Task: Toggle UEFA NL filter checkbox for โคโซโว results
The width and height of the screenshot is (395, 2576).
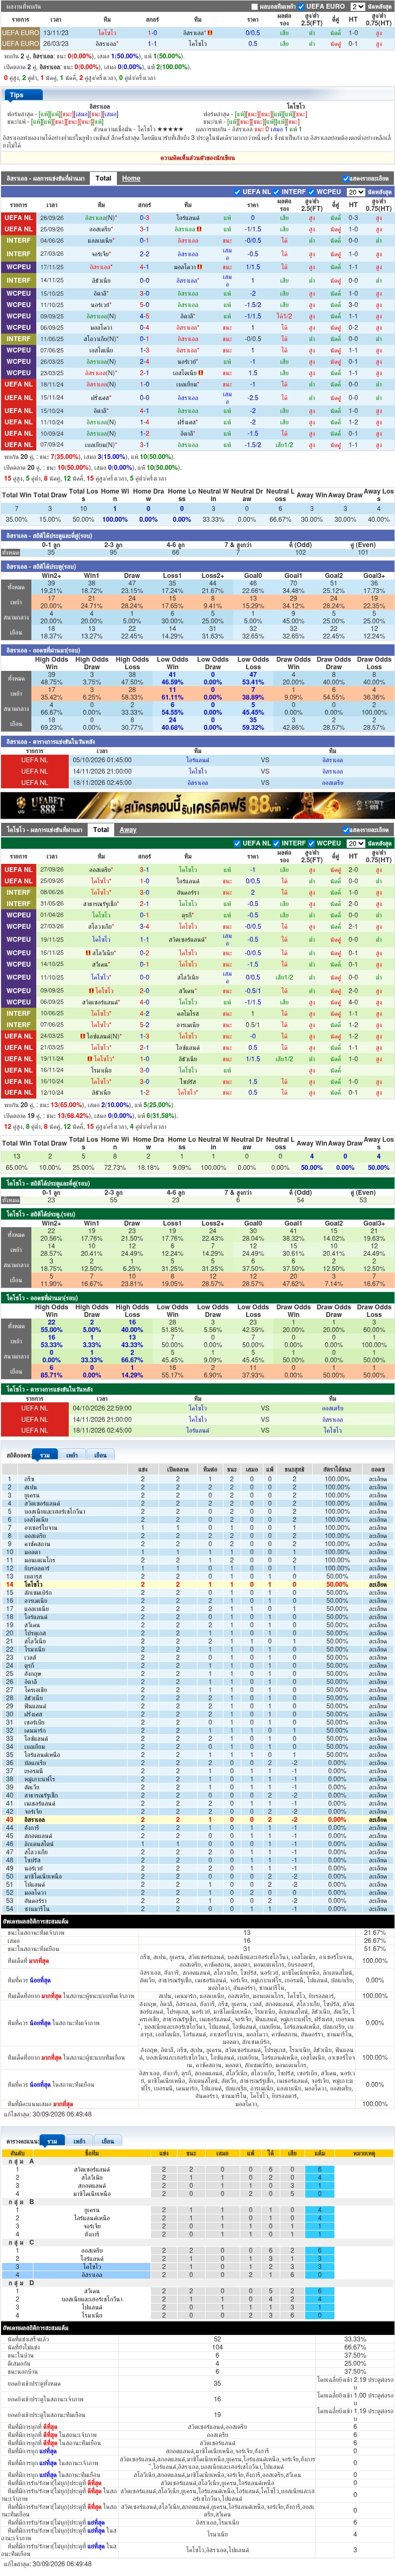Action: pyautogui.click(x=238, y=843)
